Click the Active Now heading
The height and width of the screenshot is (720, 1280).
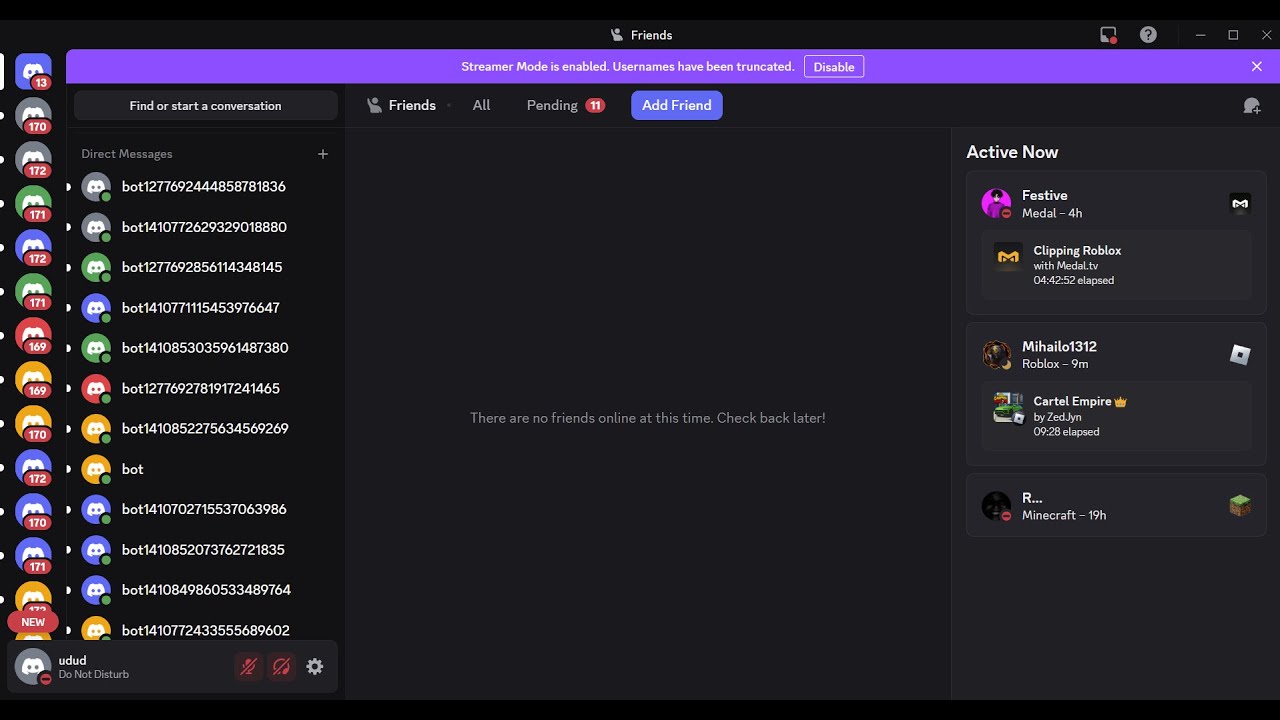(x=1012, y=152)
